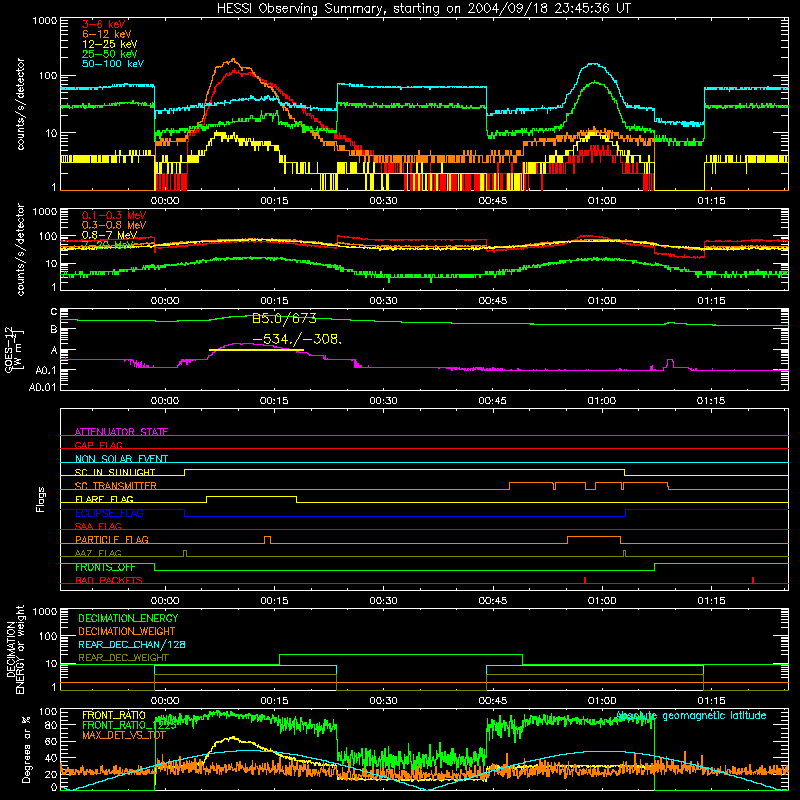Click the SC_TRANSMITTER flag label
This screenshot has width=800, height=800.
click(x=116, y=485)
